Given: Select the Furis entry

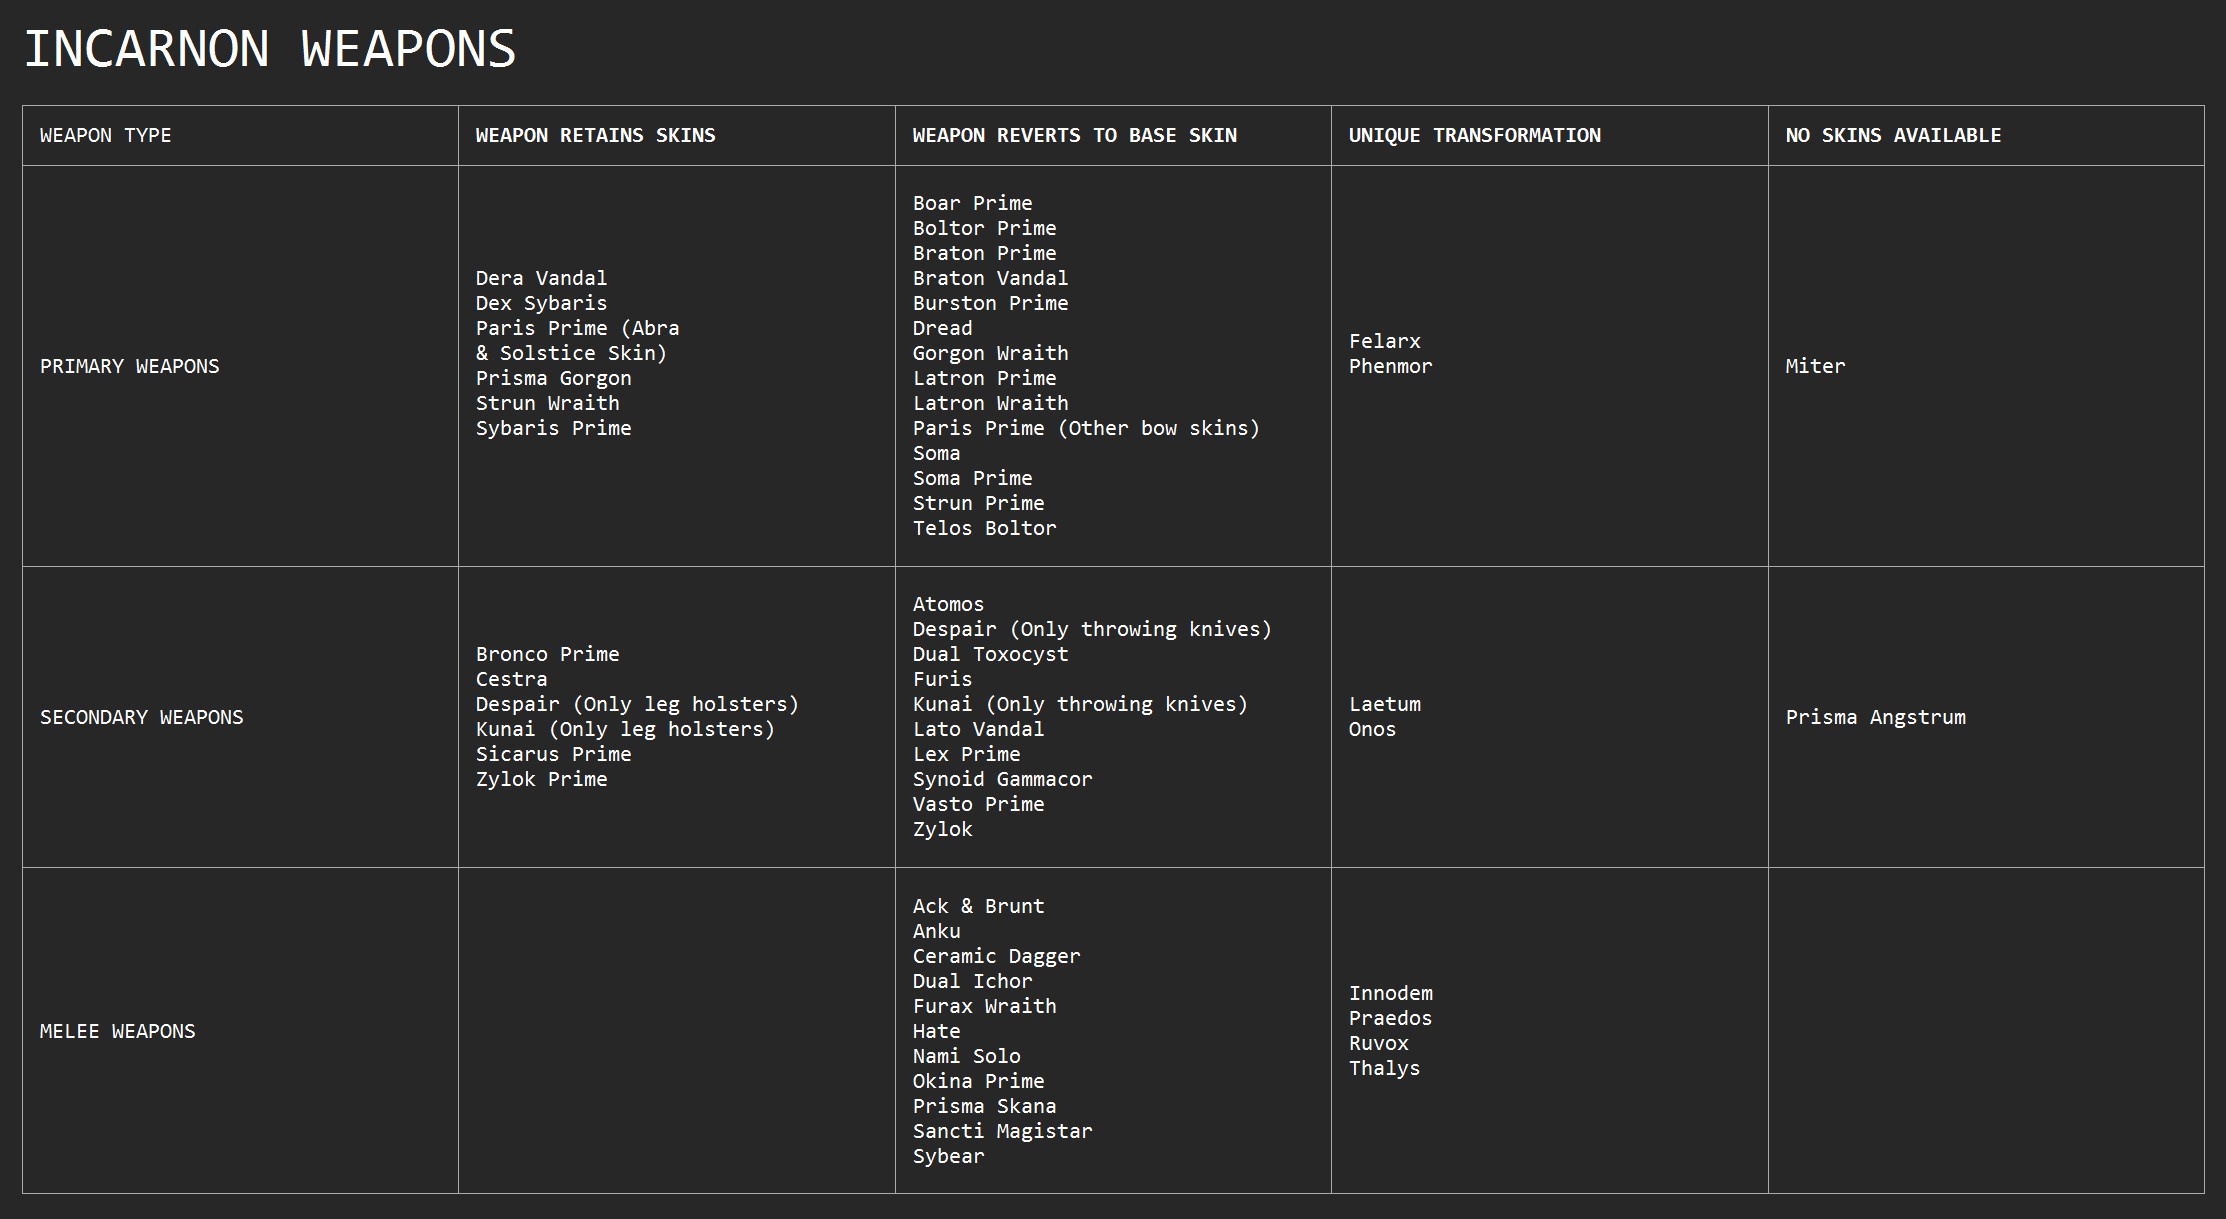Looking at the screenshot, I should (942, 679).
